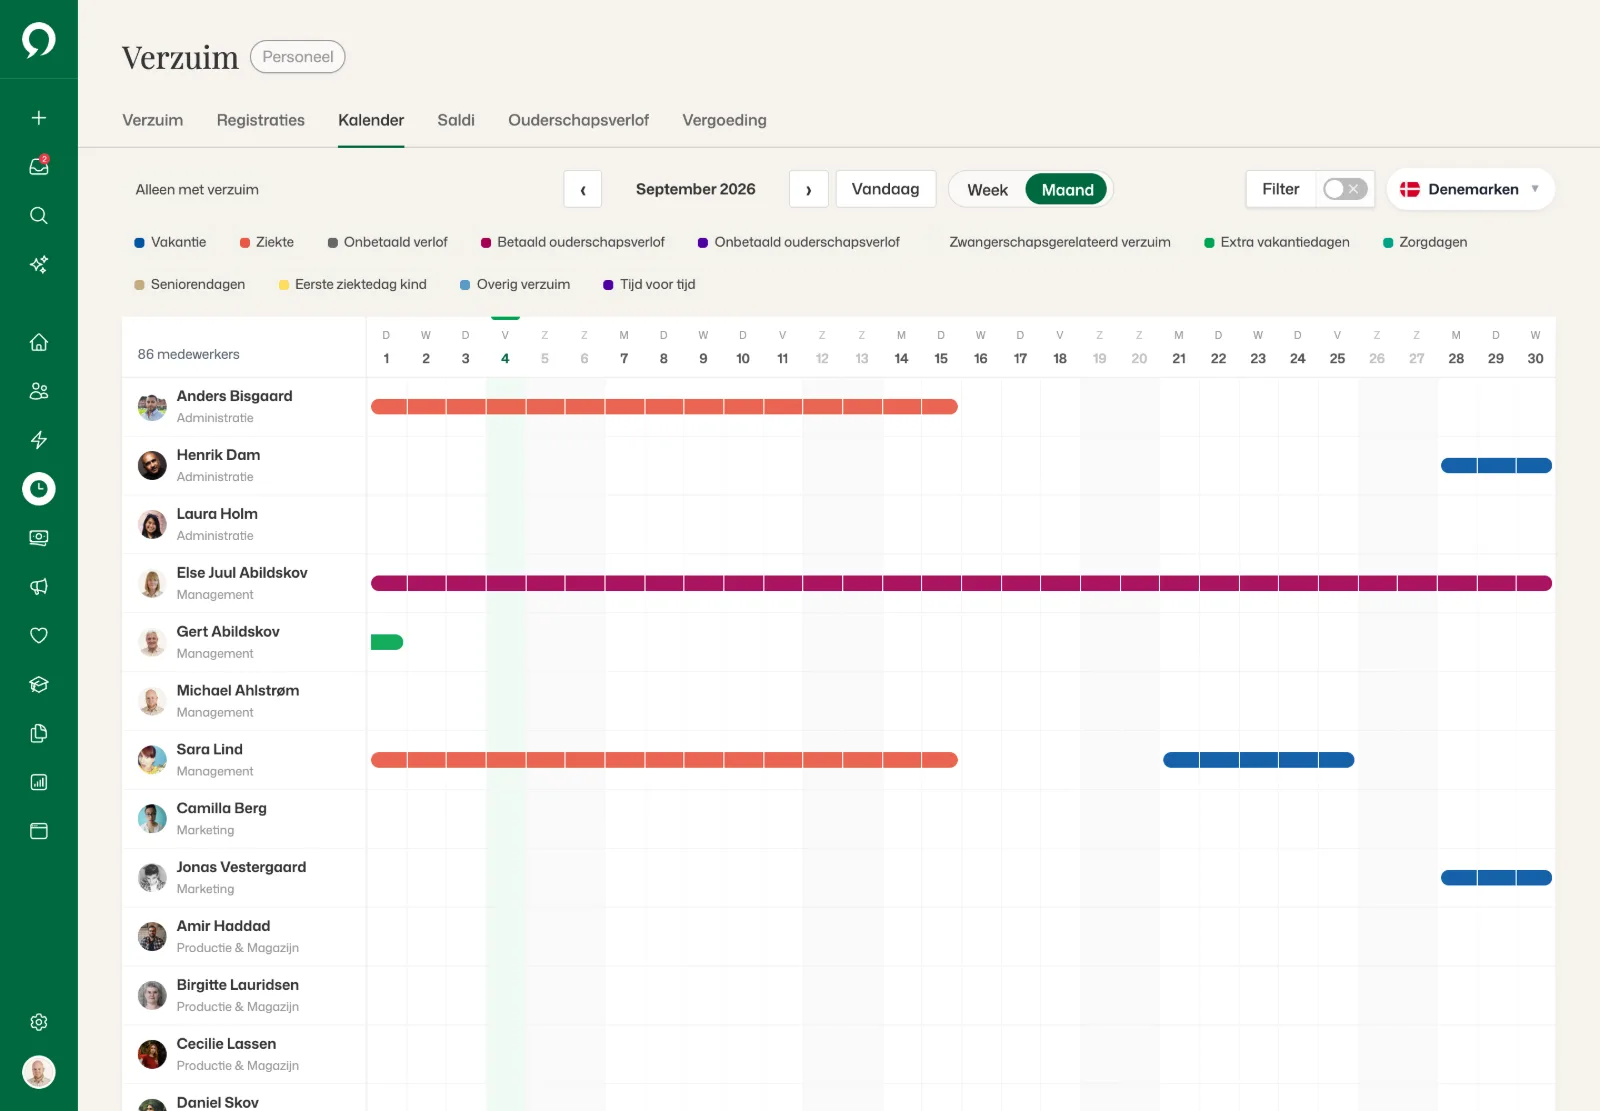Open the Registraties tab
Screen dimensions: 1600x1111
pos(261,120)
